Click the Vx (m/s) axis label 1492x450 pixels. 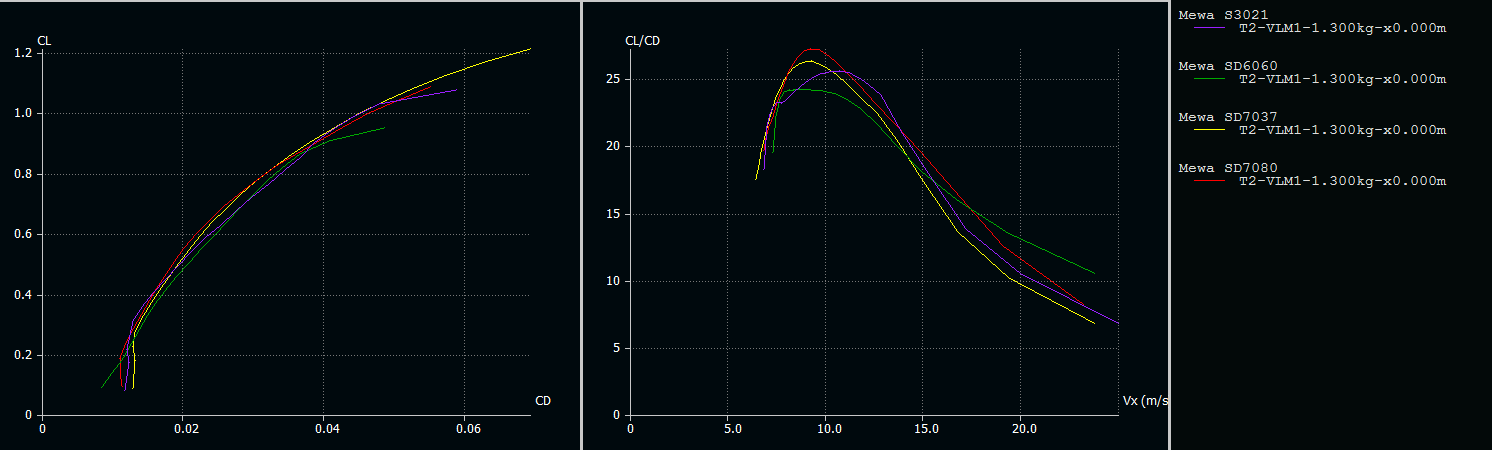[1145, 401]
